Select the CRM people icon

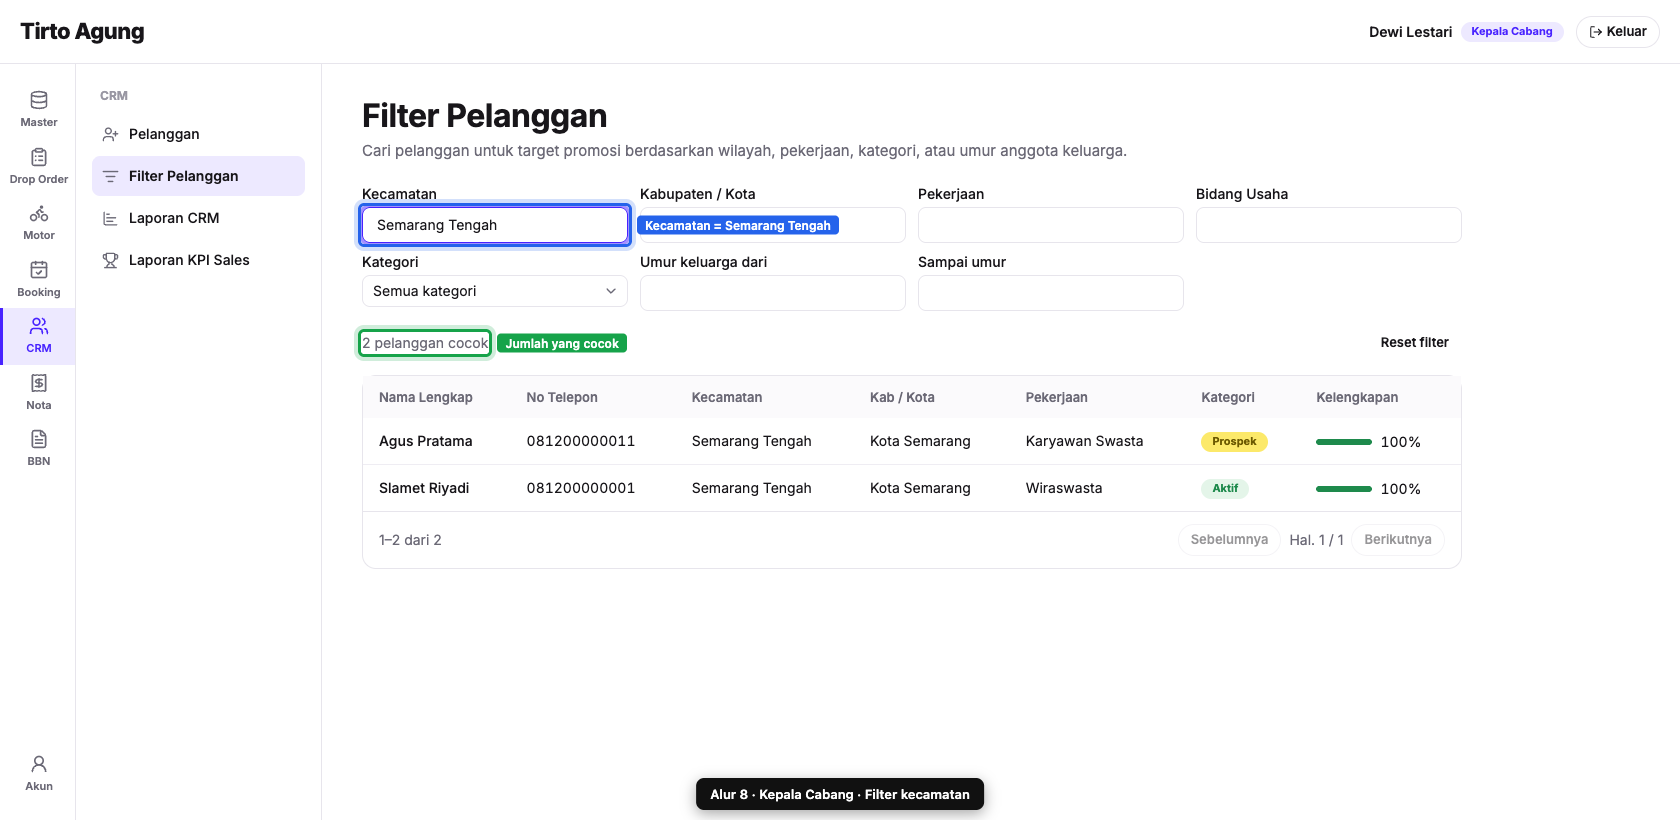tap(39, 326)
